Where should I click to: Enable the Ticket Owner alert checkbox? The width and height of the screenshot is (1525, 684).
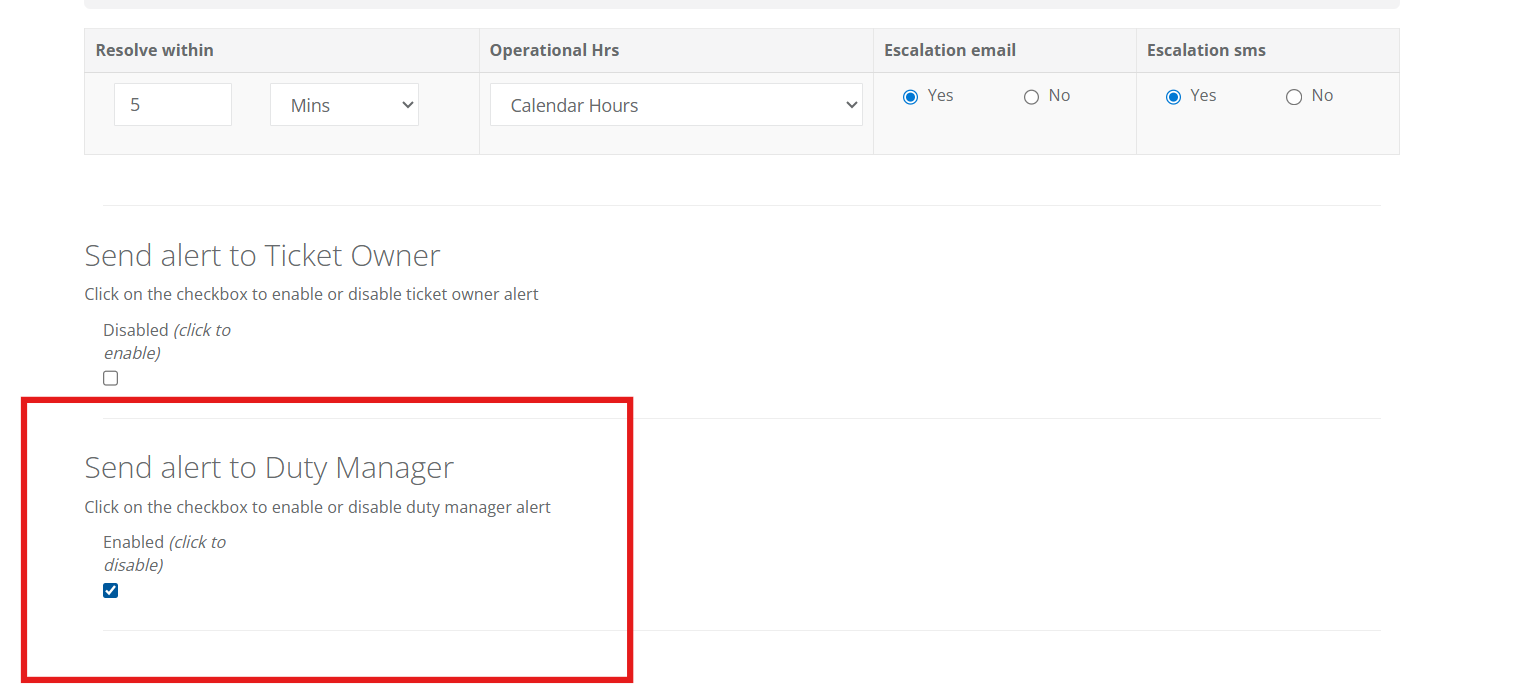pyautogui.click(x=111, y=378)
